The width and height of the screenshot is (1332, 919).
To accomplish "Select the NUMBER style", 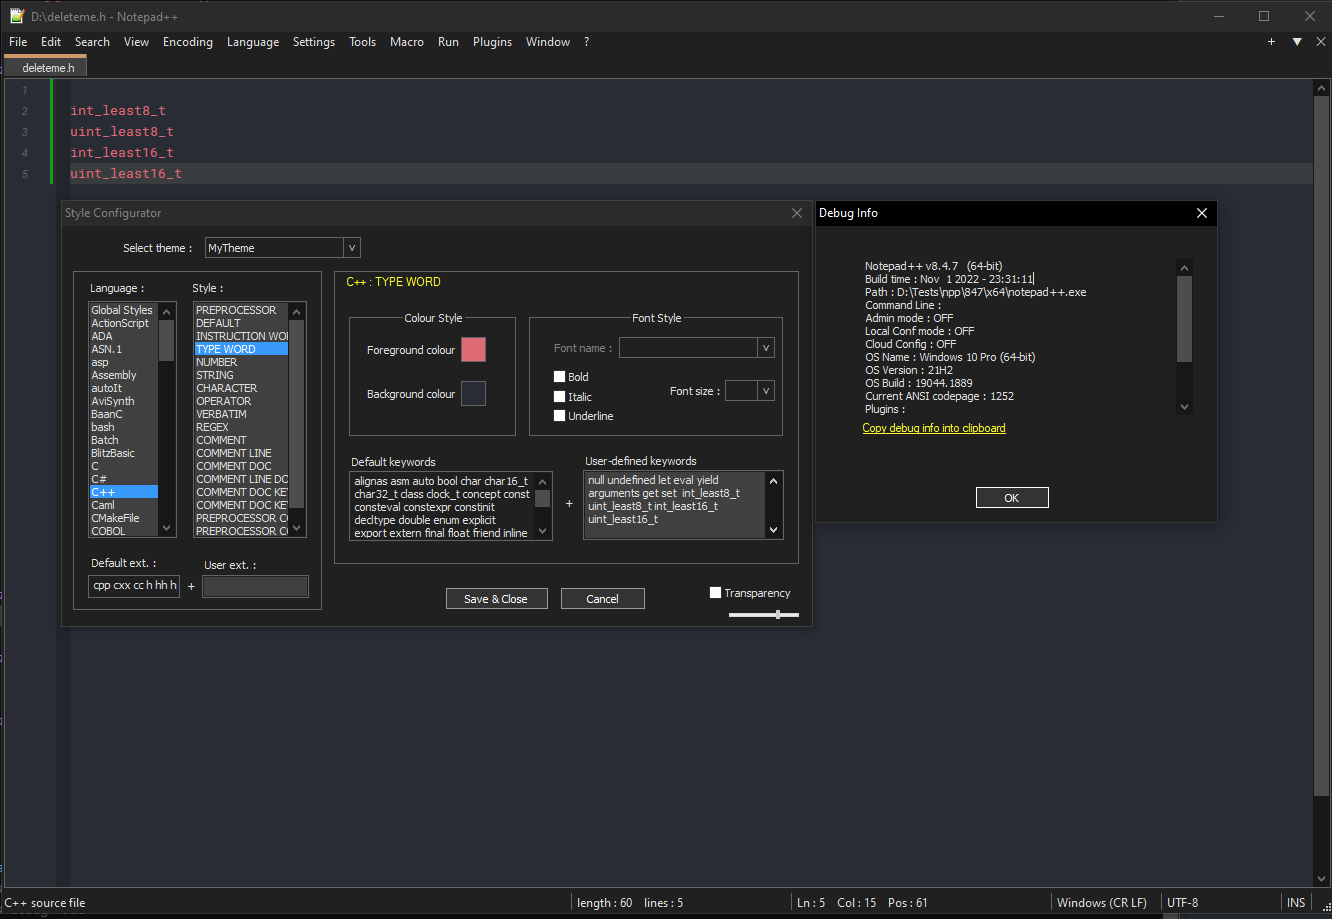I will point(241,362).
